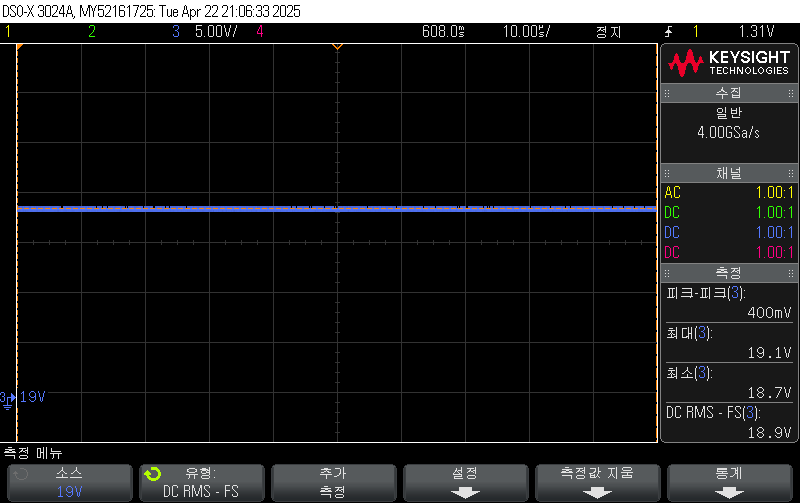Expand the 측정값 지움 clear measurements softkey
Screen dimensions: 800x503
coord(597,483)
